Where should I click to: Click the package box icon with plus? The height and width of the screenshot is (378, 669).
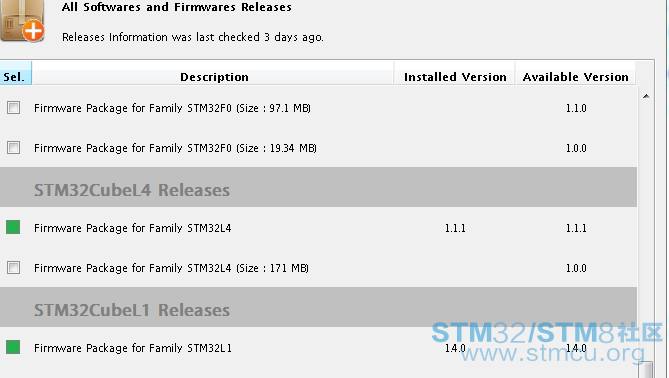[x=22, y=21]
